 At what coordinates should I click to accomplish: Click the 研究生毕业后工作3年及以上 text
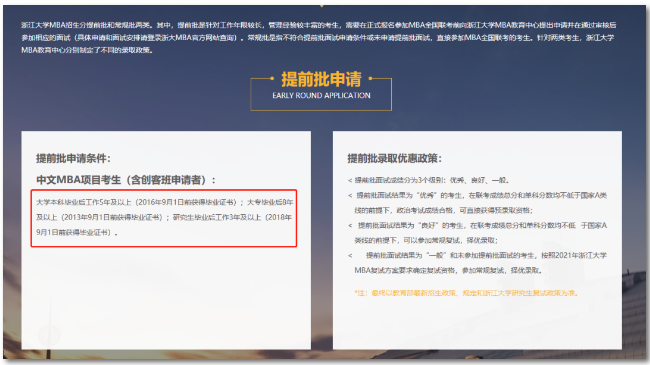tap(217, 217)
